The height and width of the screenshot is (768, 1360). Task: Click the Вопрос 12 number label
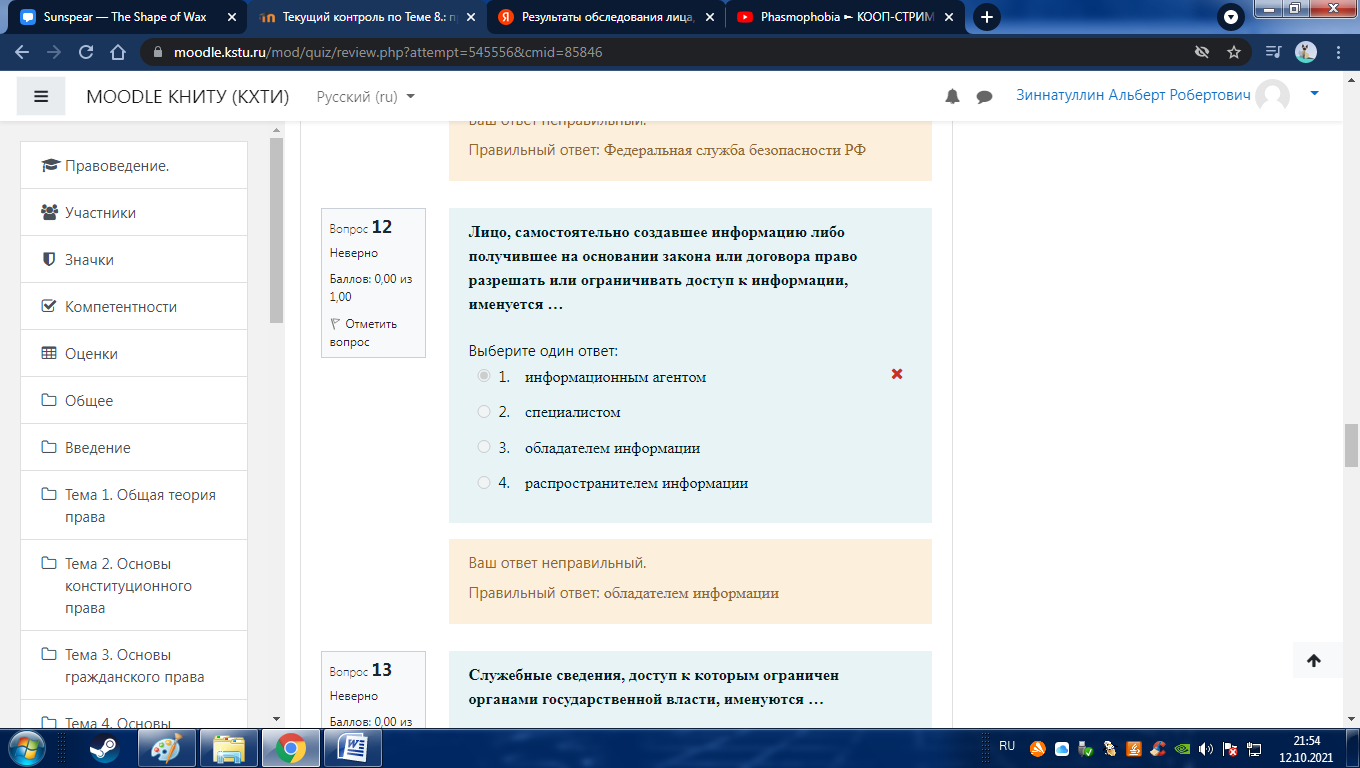361,227
